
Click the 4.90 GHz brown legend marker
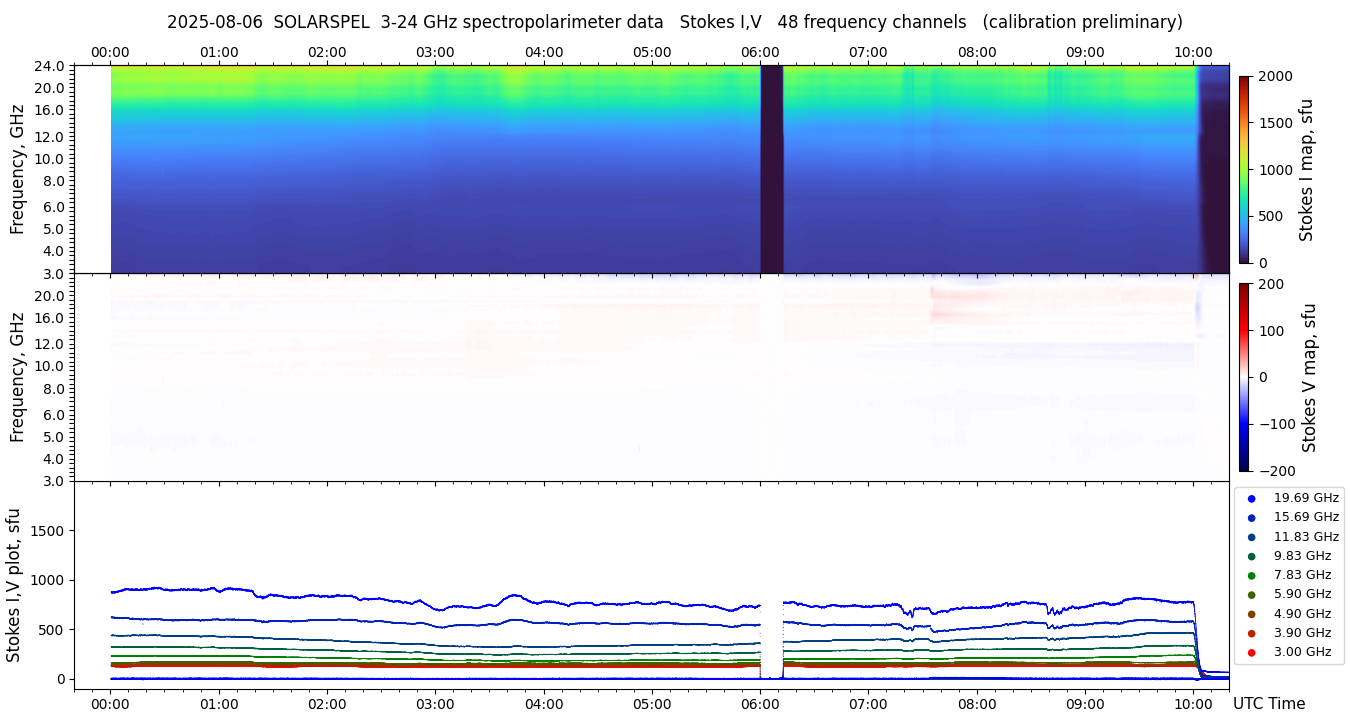point(1251,614)
